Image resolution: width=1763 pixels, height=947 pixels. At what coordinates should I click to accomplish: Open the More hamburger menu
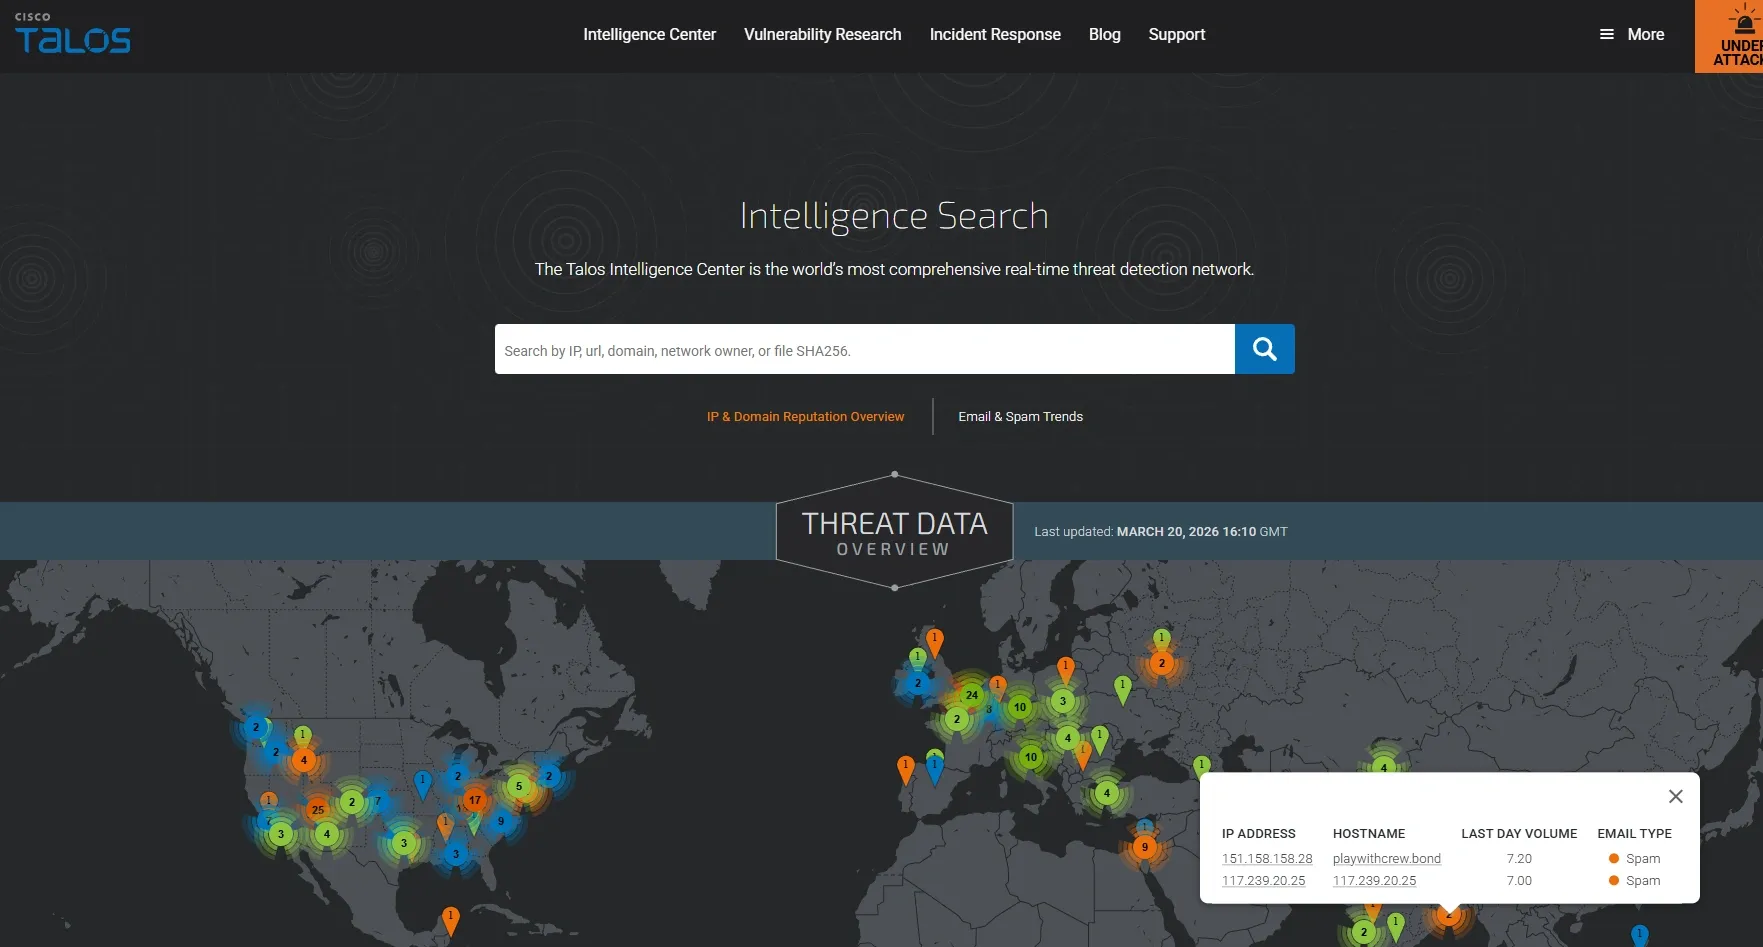(x=1631, y=35)
